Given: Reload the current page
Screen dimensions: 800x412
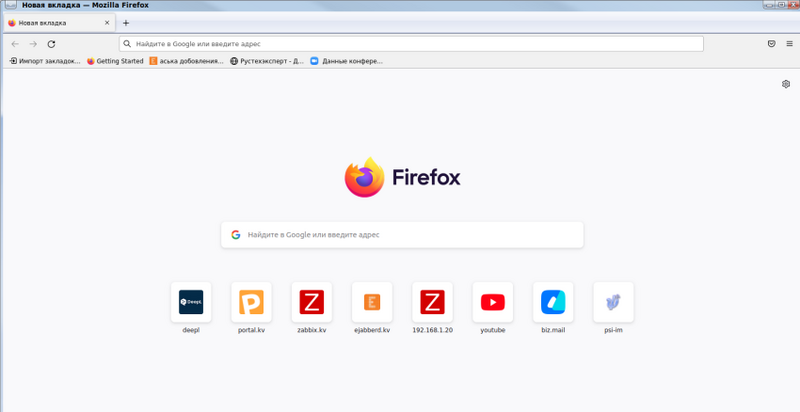Looking at the screenshot, I should (x=51, y=44).
